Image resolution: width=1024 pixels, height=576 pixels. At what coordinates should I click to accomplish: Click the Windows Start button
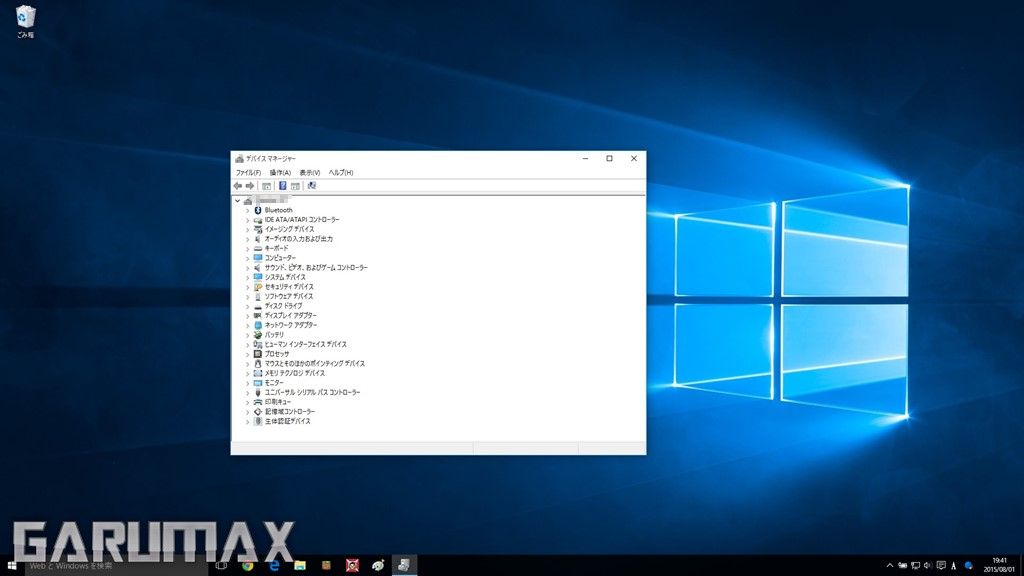12,566
